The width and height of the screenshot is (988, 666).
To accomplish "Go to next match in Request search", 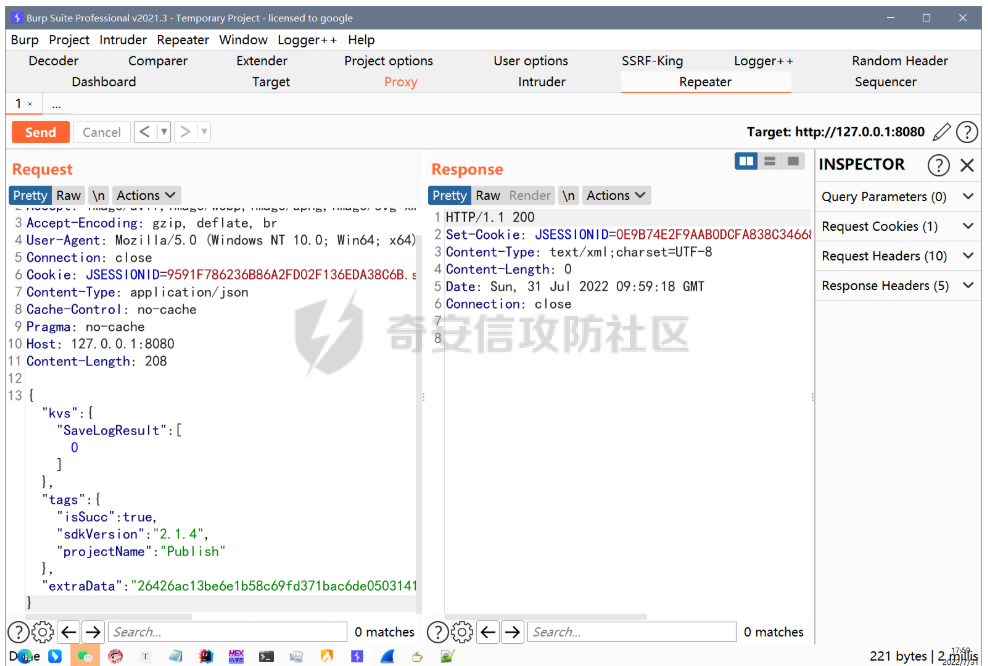I will pyautogui.click(x=93, y=631).
